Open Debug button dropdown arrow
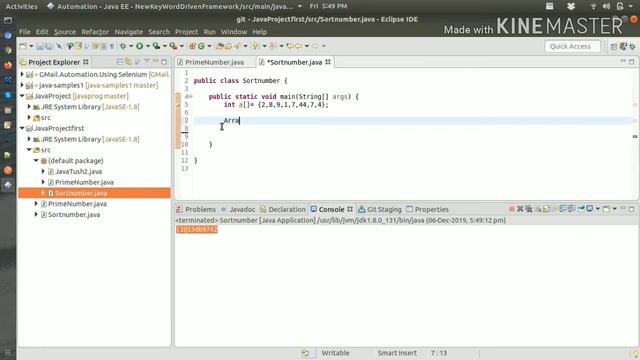 pos(131,46)
